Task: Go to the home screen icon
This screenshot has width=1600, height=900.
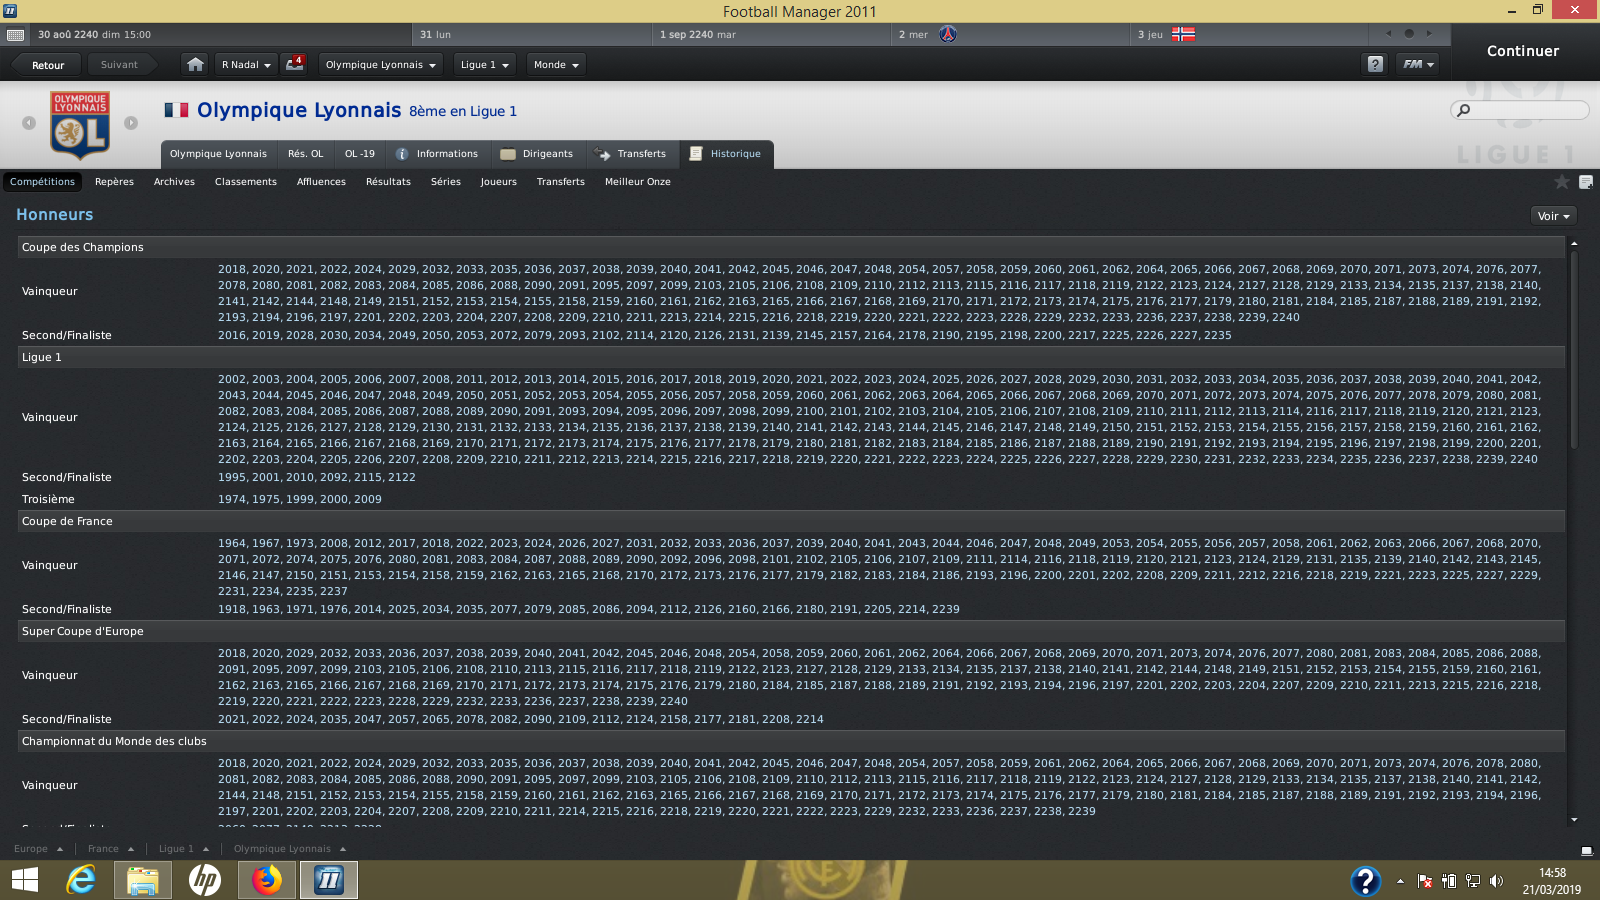Action: 195,64
